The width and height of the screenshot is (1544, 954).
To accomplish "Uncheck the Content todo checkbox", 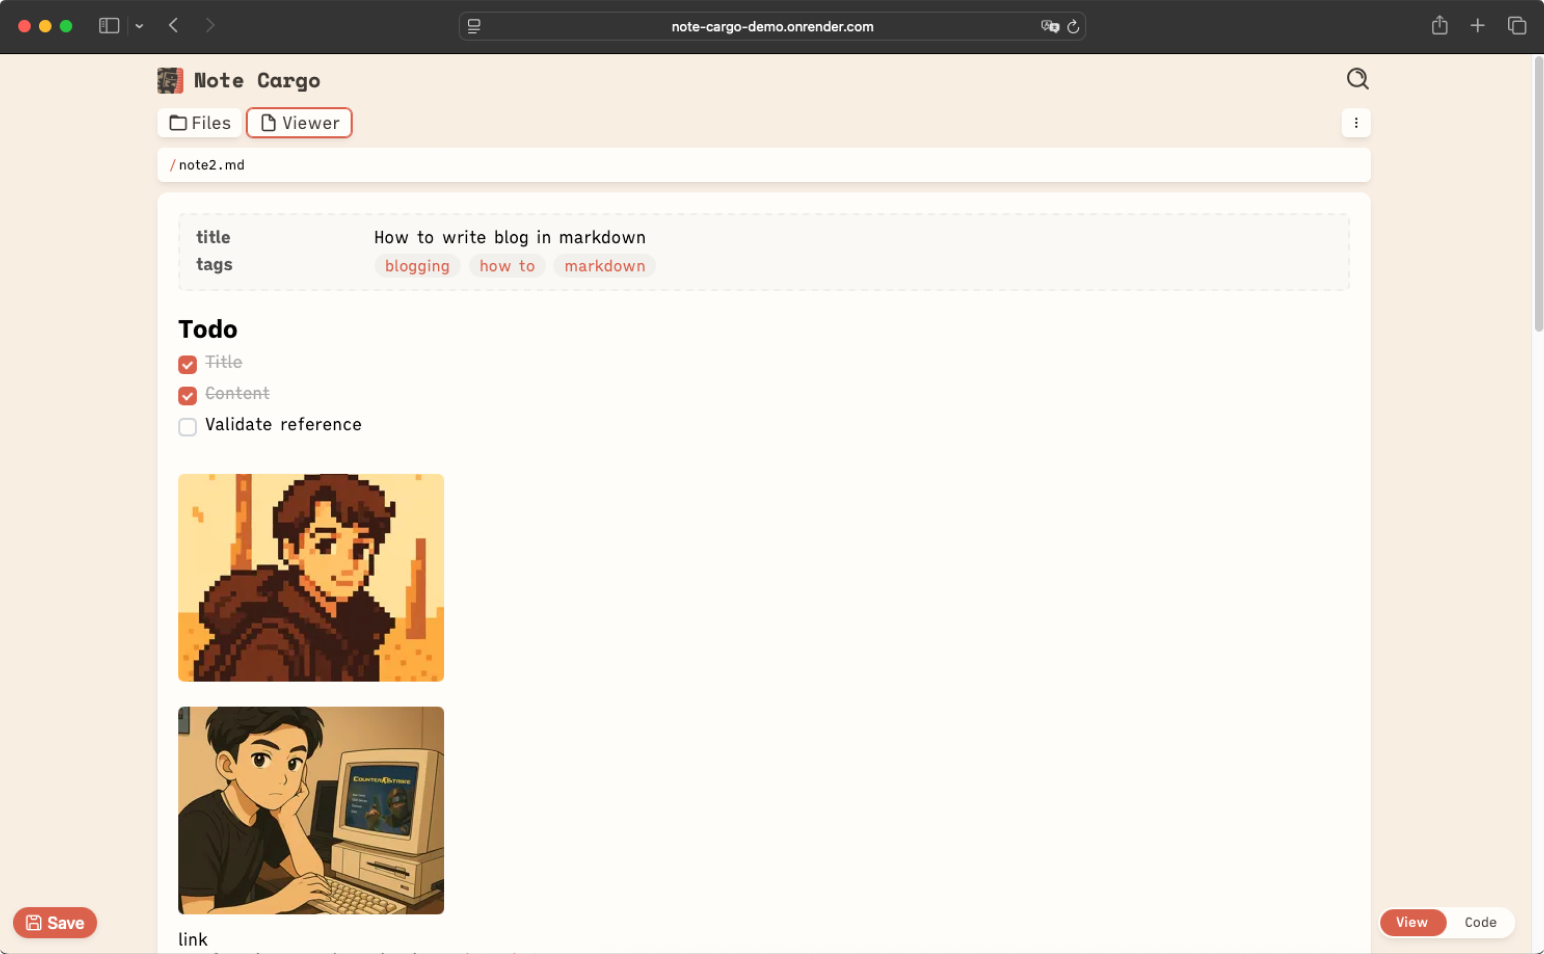I will [187, 395].
